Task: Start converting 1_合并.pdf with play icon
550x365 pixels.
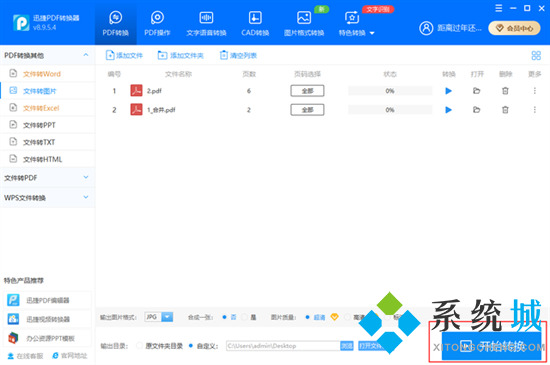Action: [448, 110]
